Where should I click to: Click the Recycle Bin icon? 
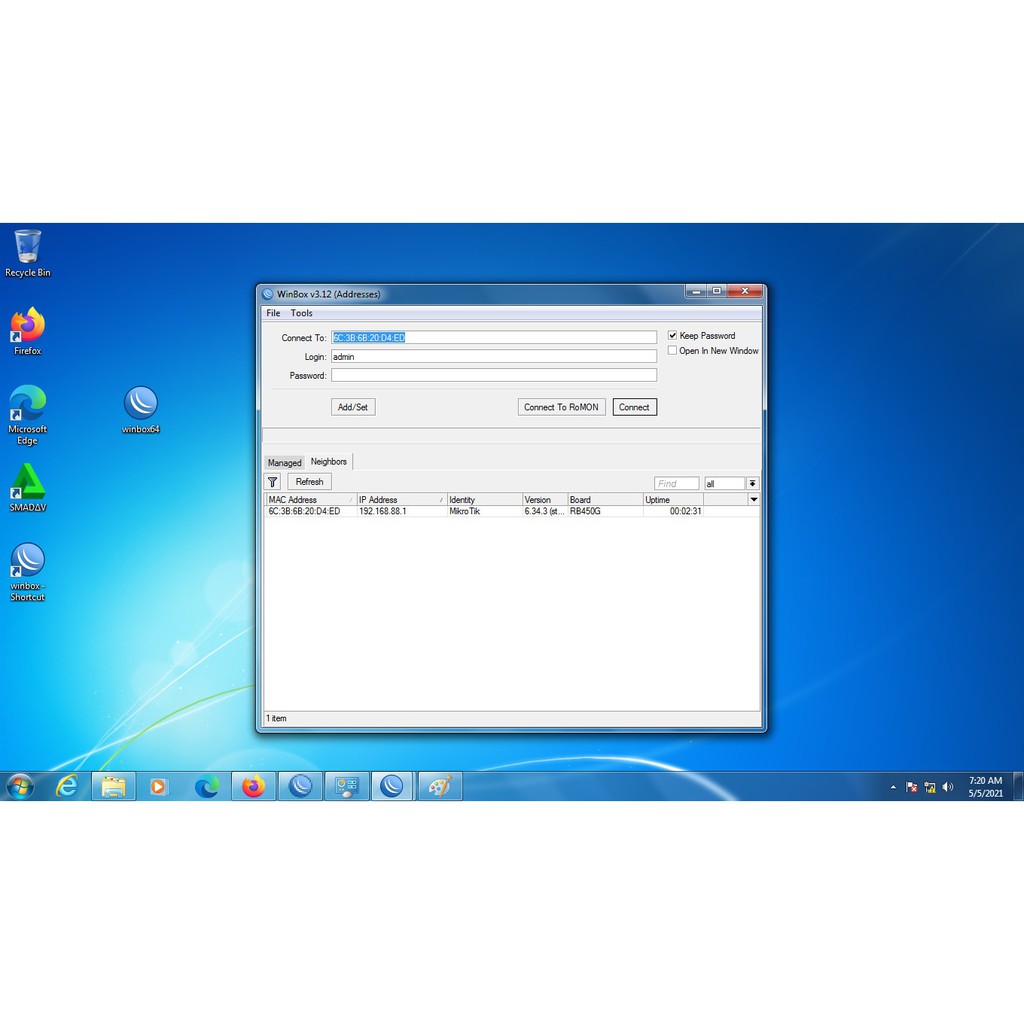[x=28, y=248]
